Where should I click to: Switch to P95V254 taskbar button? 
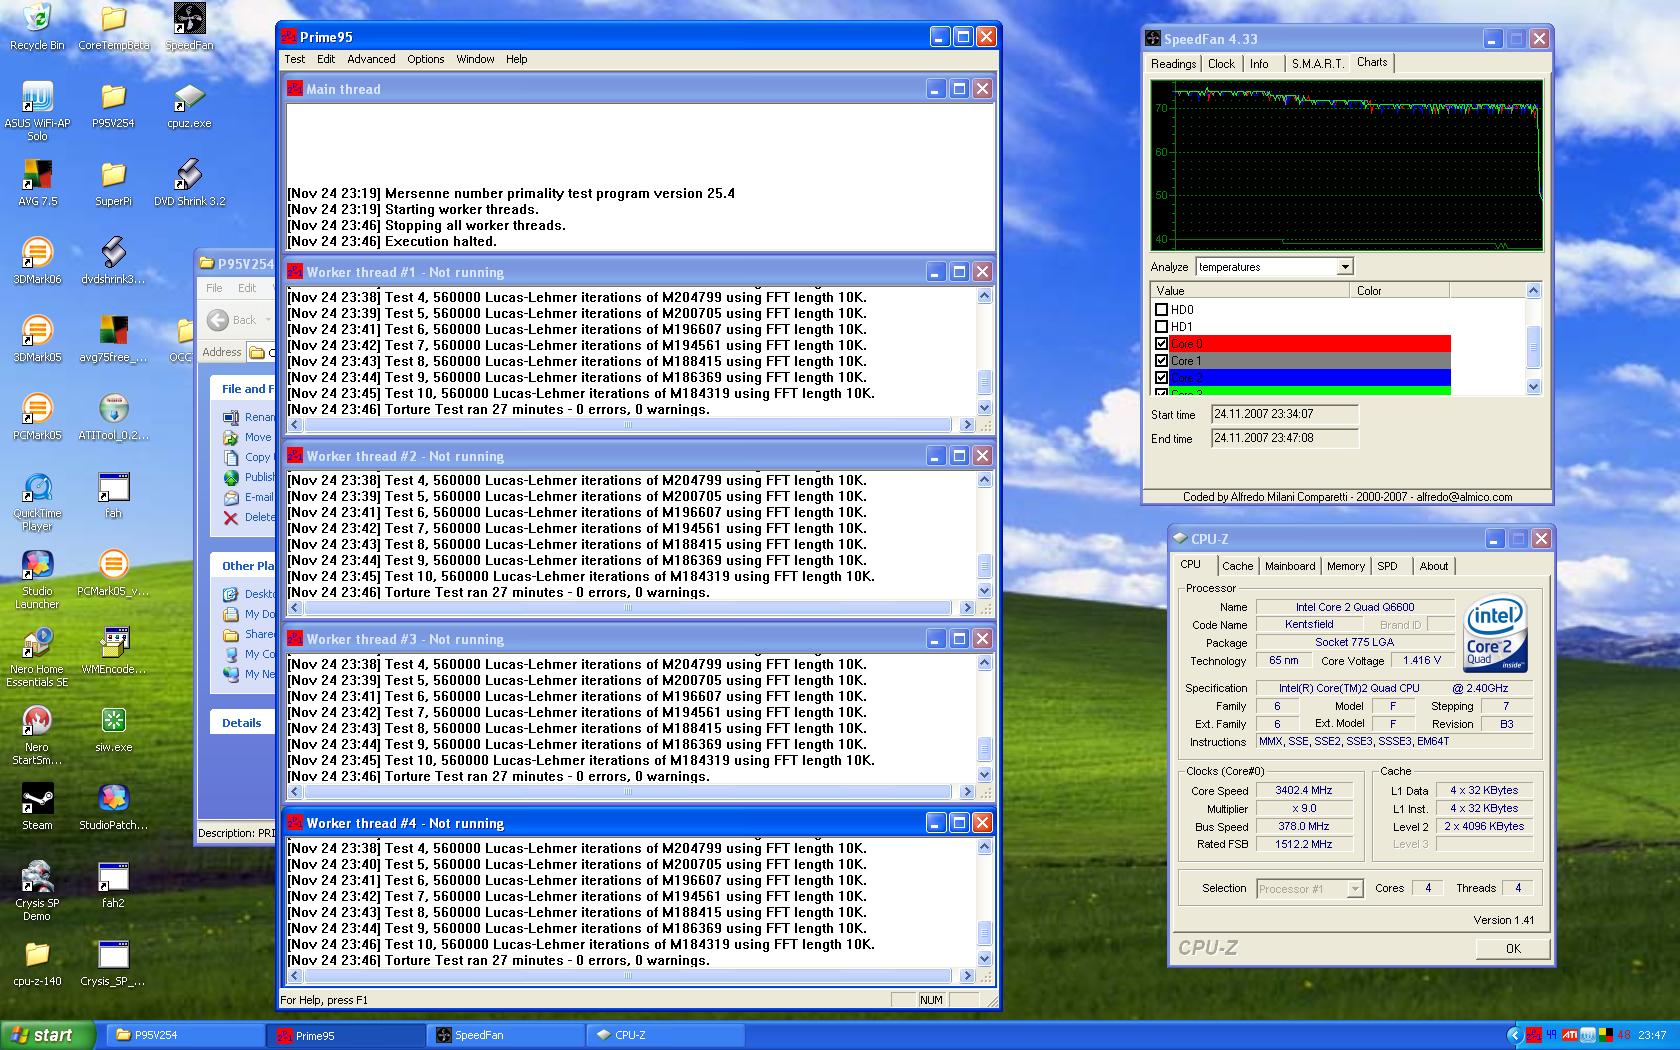coord(183,1035)
